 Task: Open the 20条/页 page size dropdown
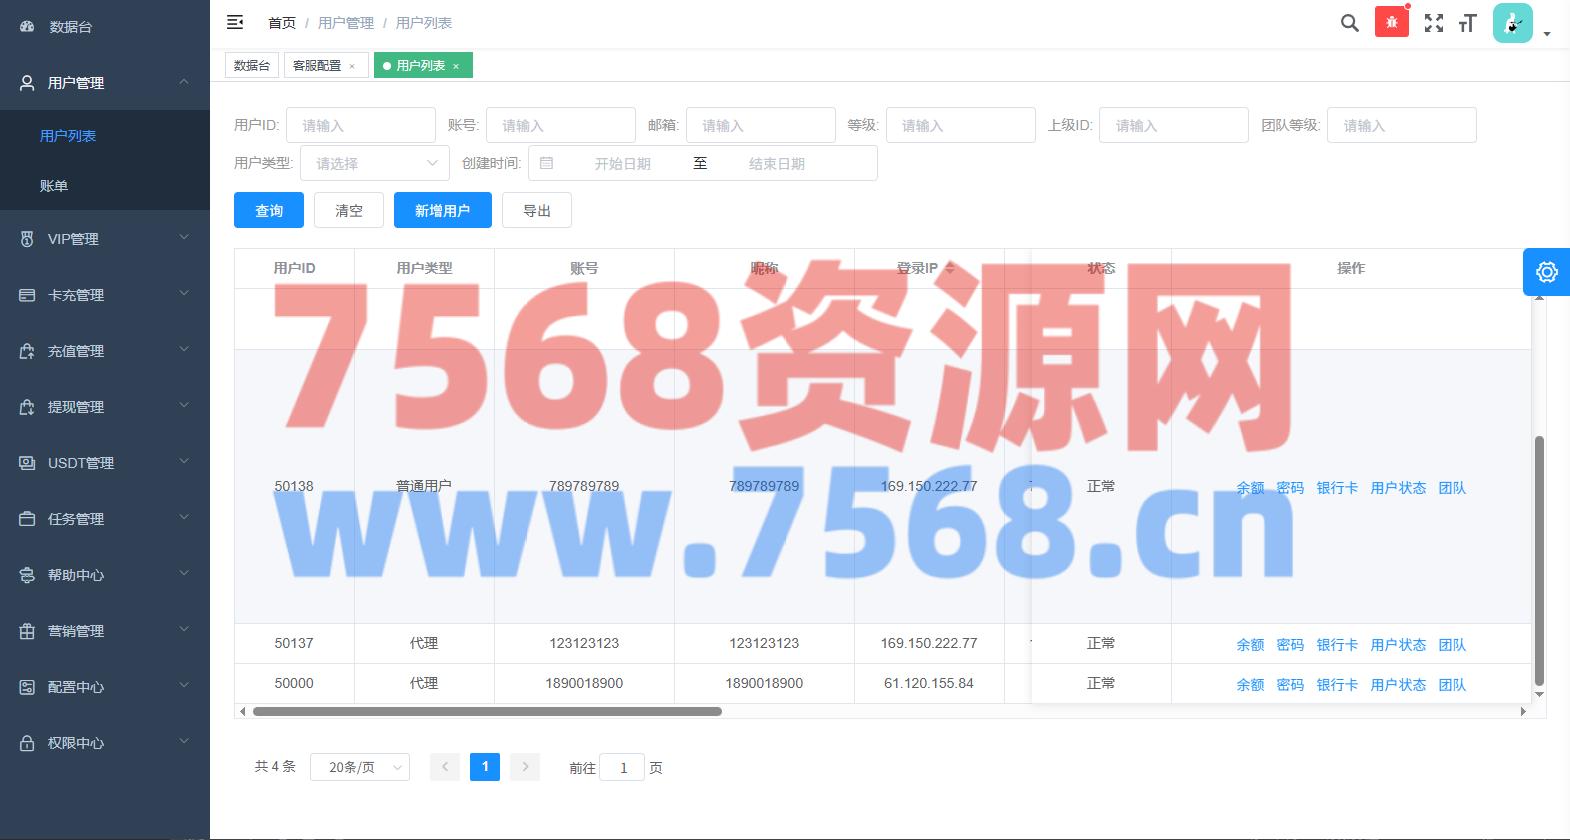(x=359, y=767)
